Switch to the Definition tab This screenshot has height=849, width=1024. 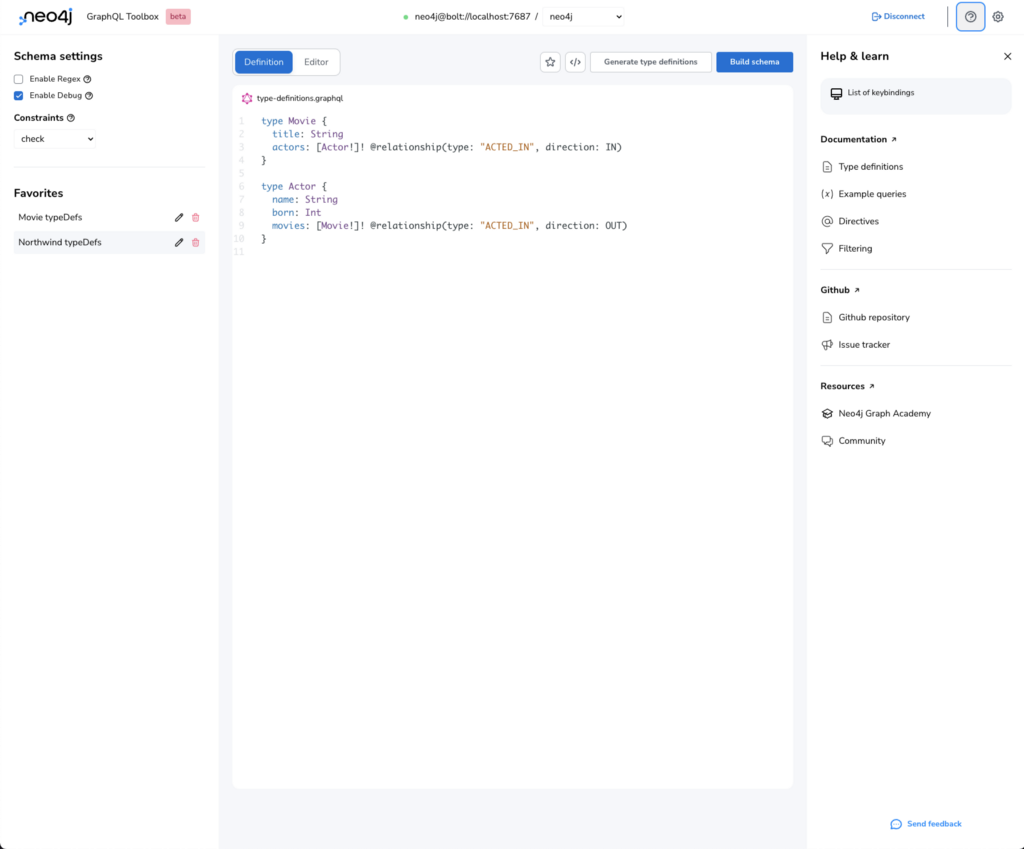point(264,62)
